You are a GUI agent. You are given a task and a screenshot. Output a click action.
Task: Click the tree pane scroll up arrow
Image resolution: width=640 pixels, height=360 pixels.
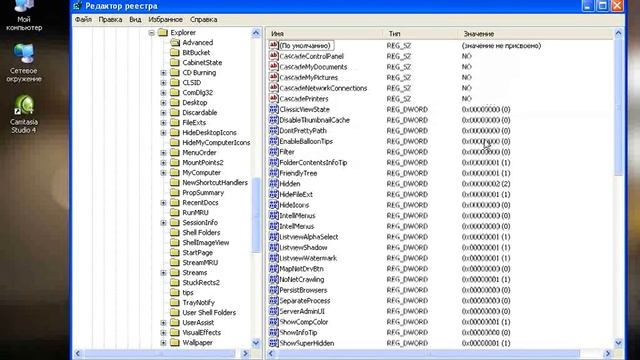pos(256,33)
